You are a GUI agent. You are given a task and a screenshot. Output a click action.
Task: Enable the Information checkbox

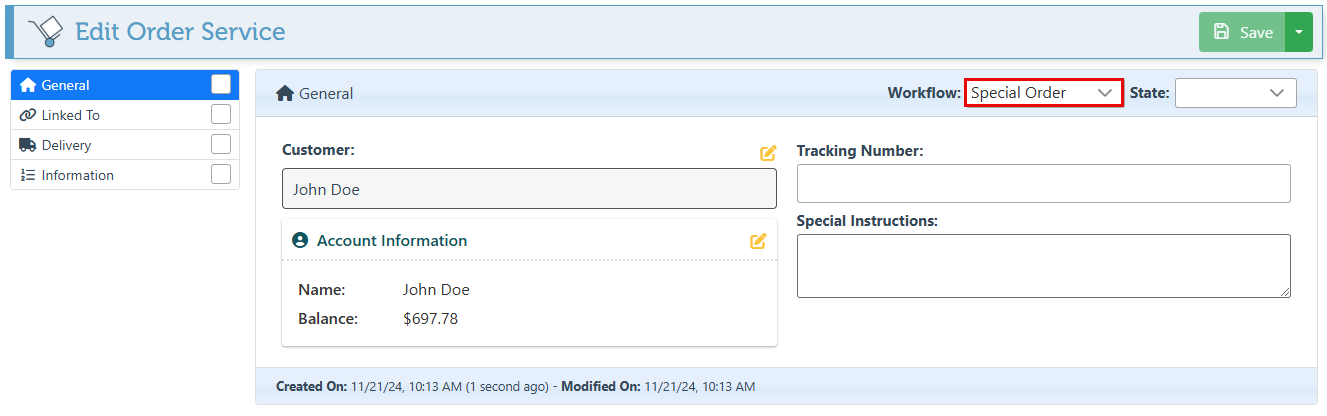221,175
